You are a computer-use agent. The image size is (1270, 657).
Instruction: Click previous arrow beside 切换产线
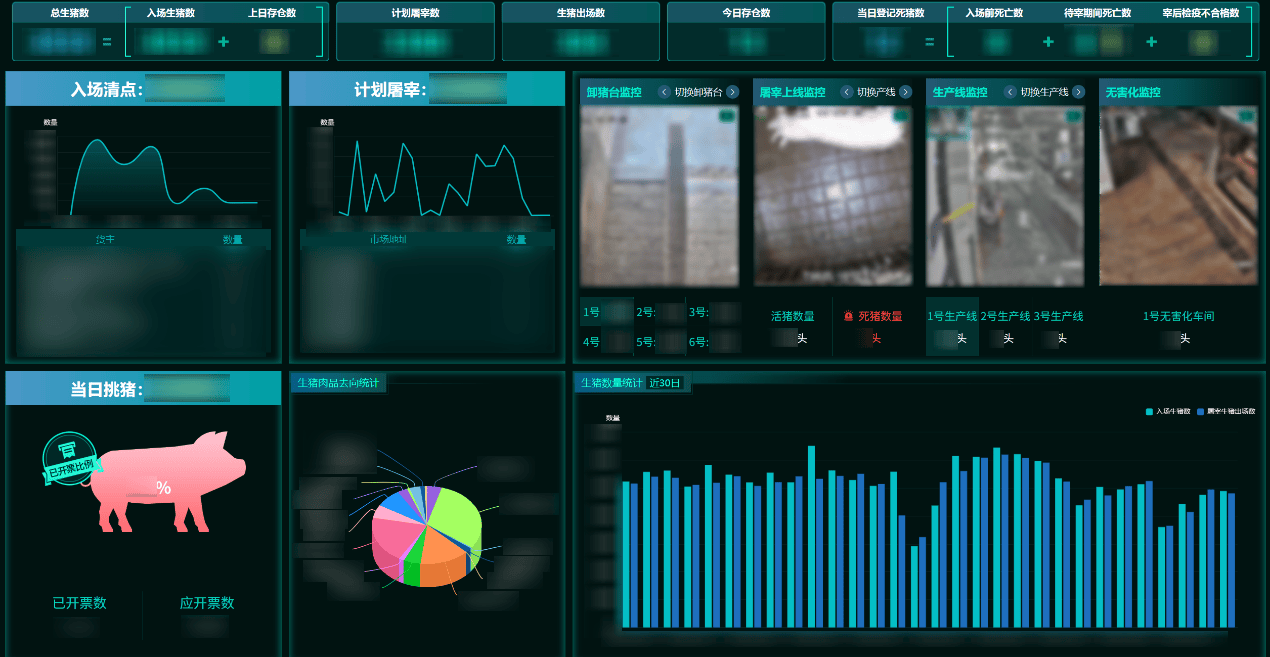846,92
